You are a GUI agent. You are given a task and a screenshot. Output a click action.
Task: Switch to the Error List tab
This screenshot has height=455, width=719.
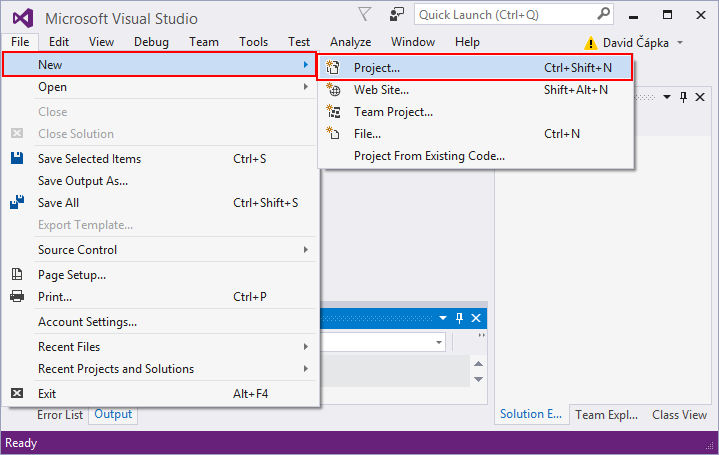(x=60, y=415)
